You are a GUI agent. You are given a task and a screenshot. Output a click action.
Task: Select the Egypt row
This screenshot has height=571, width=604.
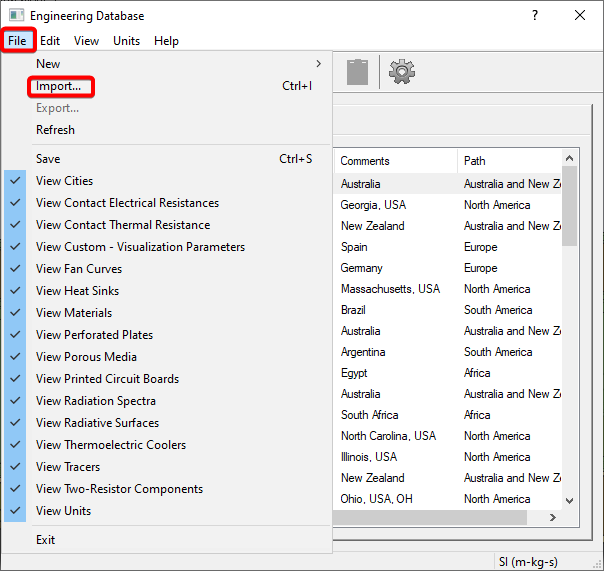448,373
